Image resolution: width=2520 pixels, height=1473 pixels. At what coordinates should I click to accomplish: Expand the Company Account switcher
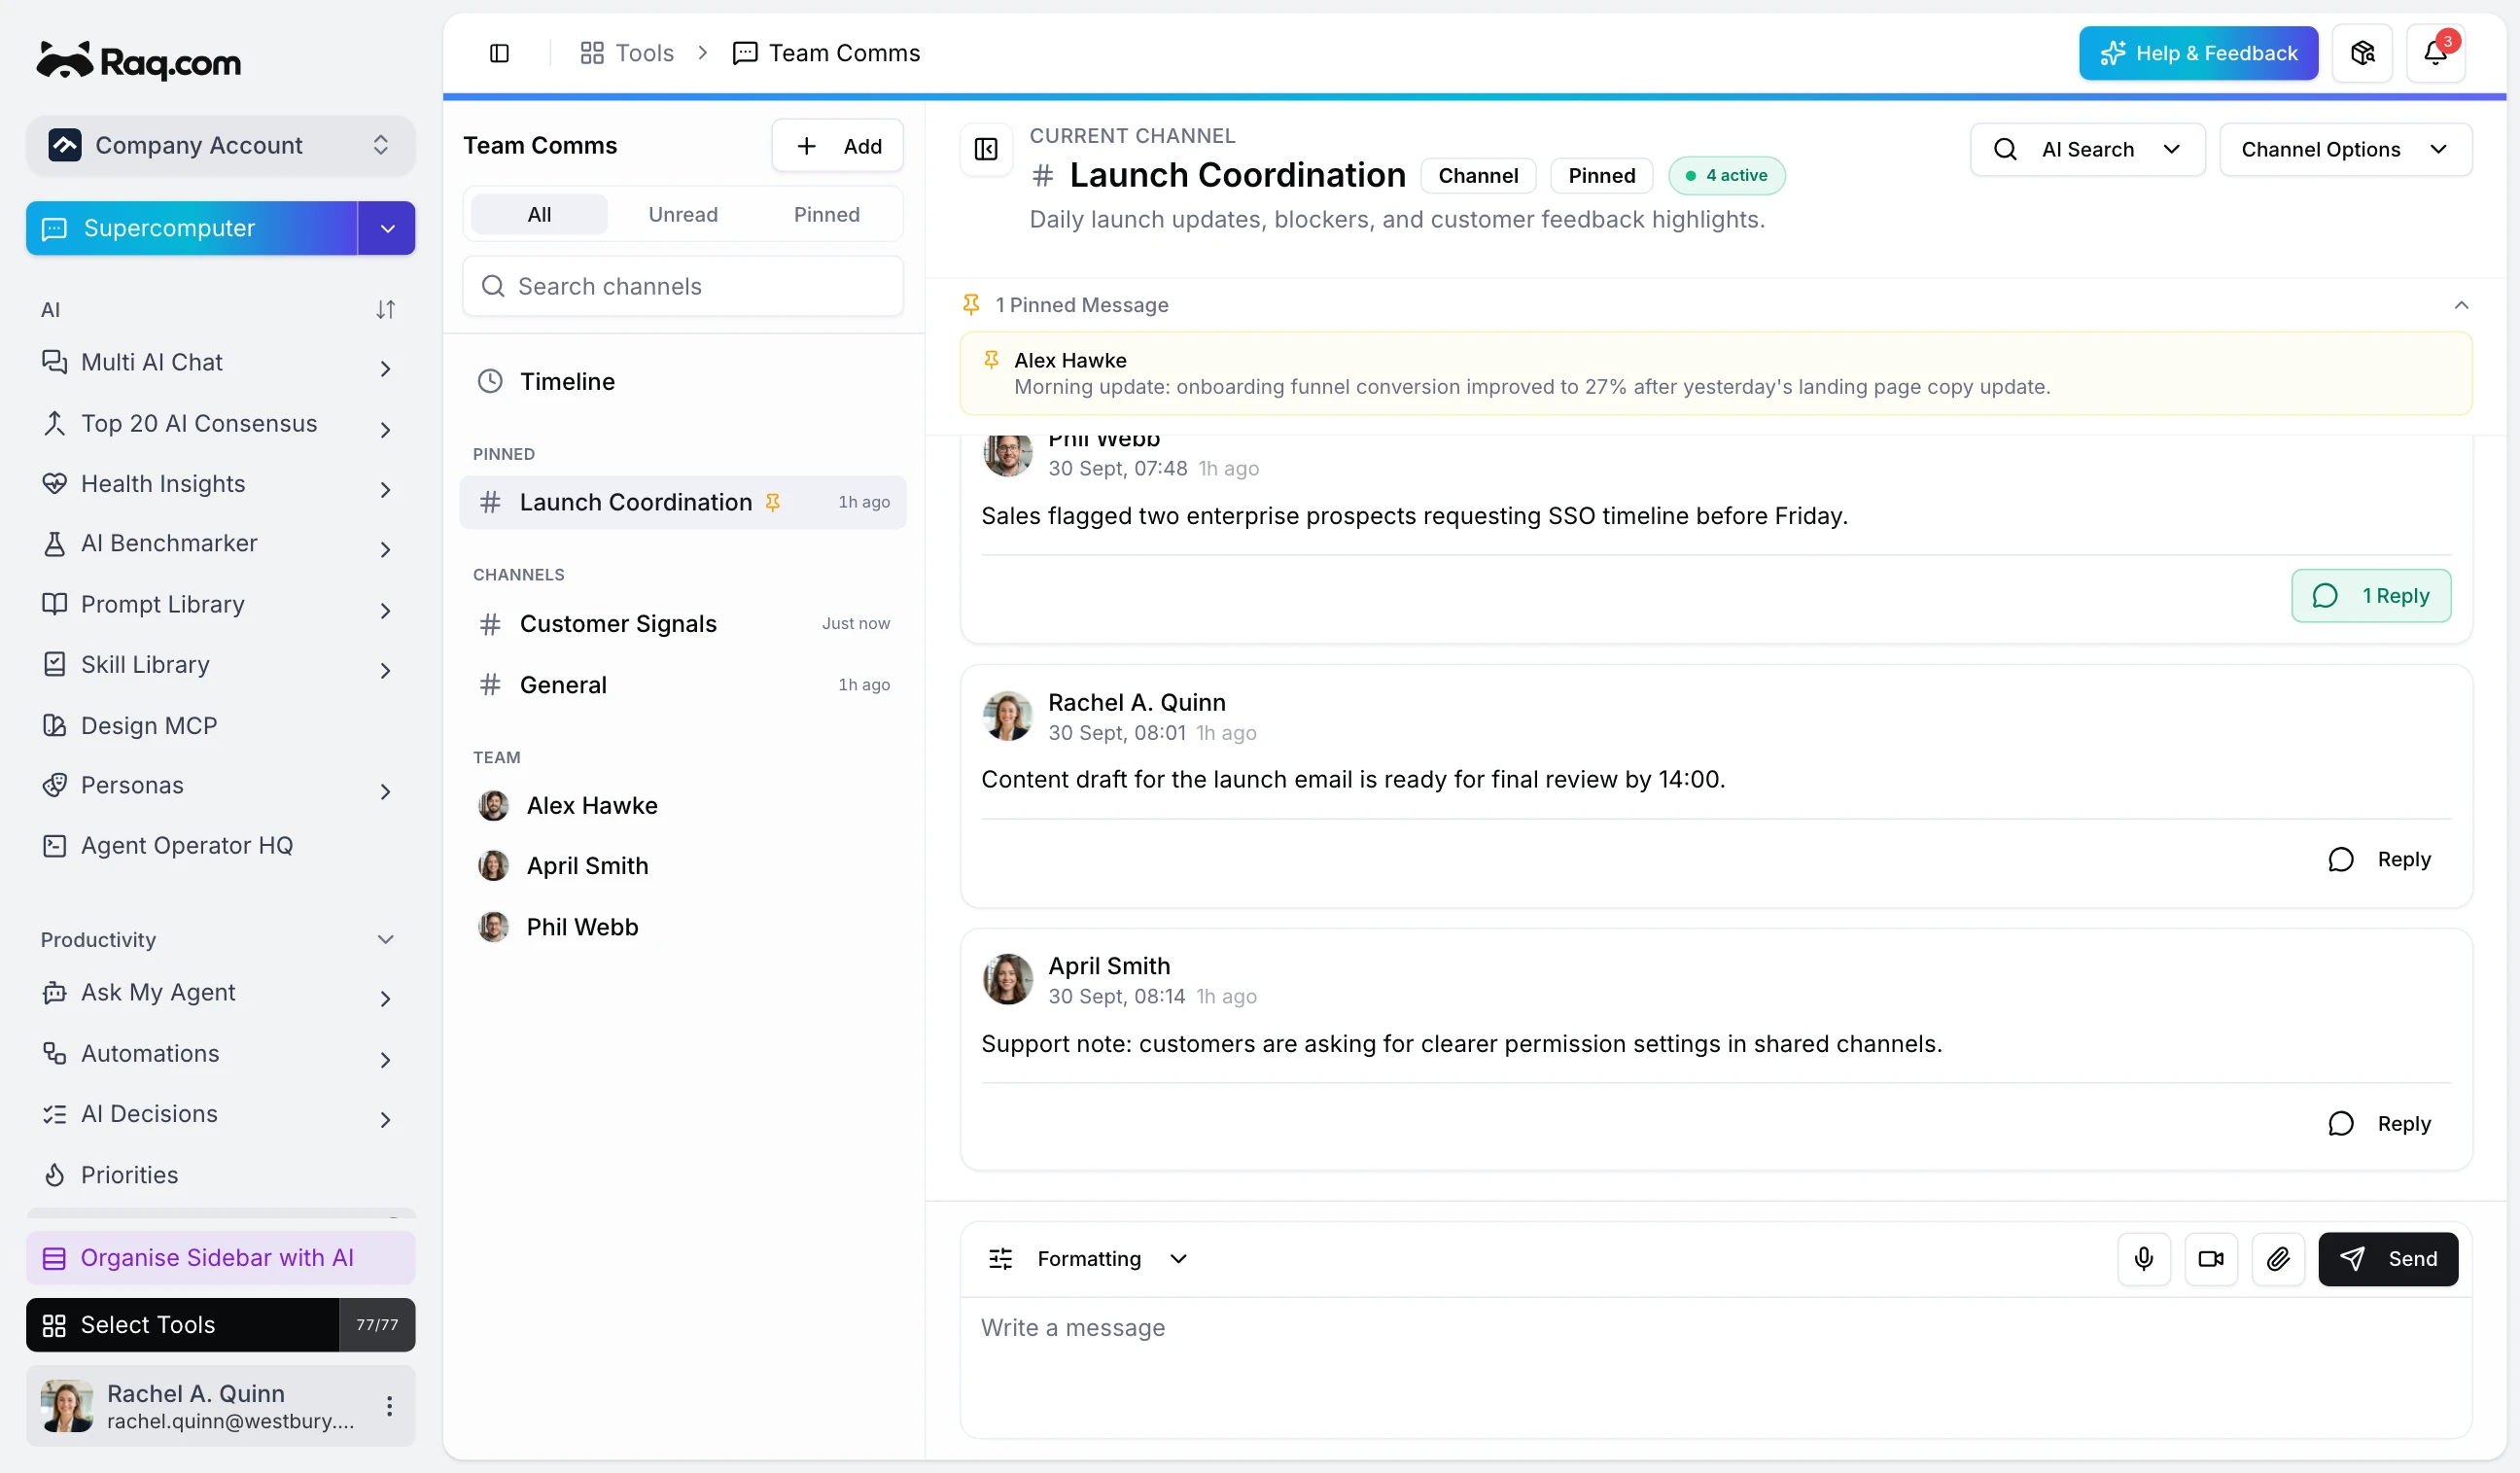click(x=220, y=145)
